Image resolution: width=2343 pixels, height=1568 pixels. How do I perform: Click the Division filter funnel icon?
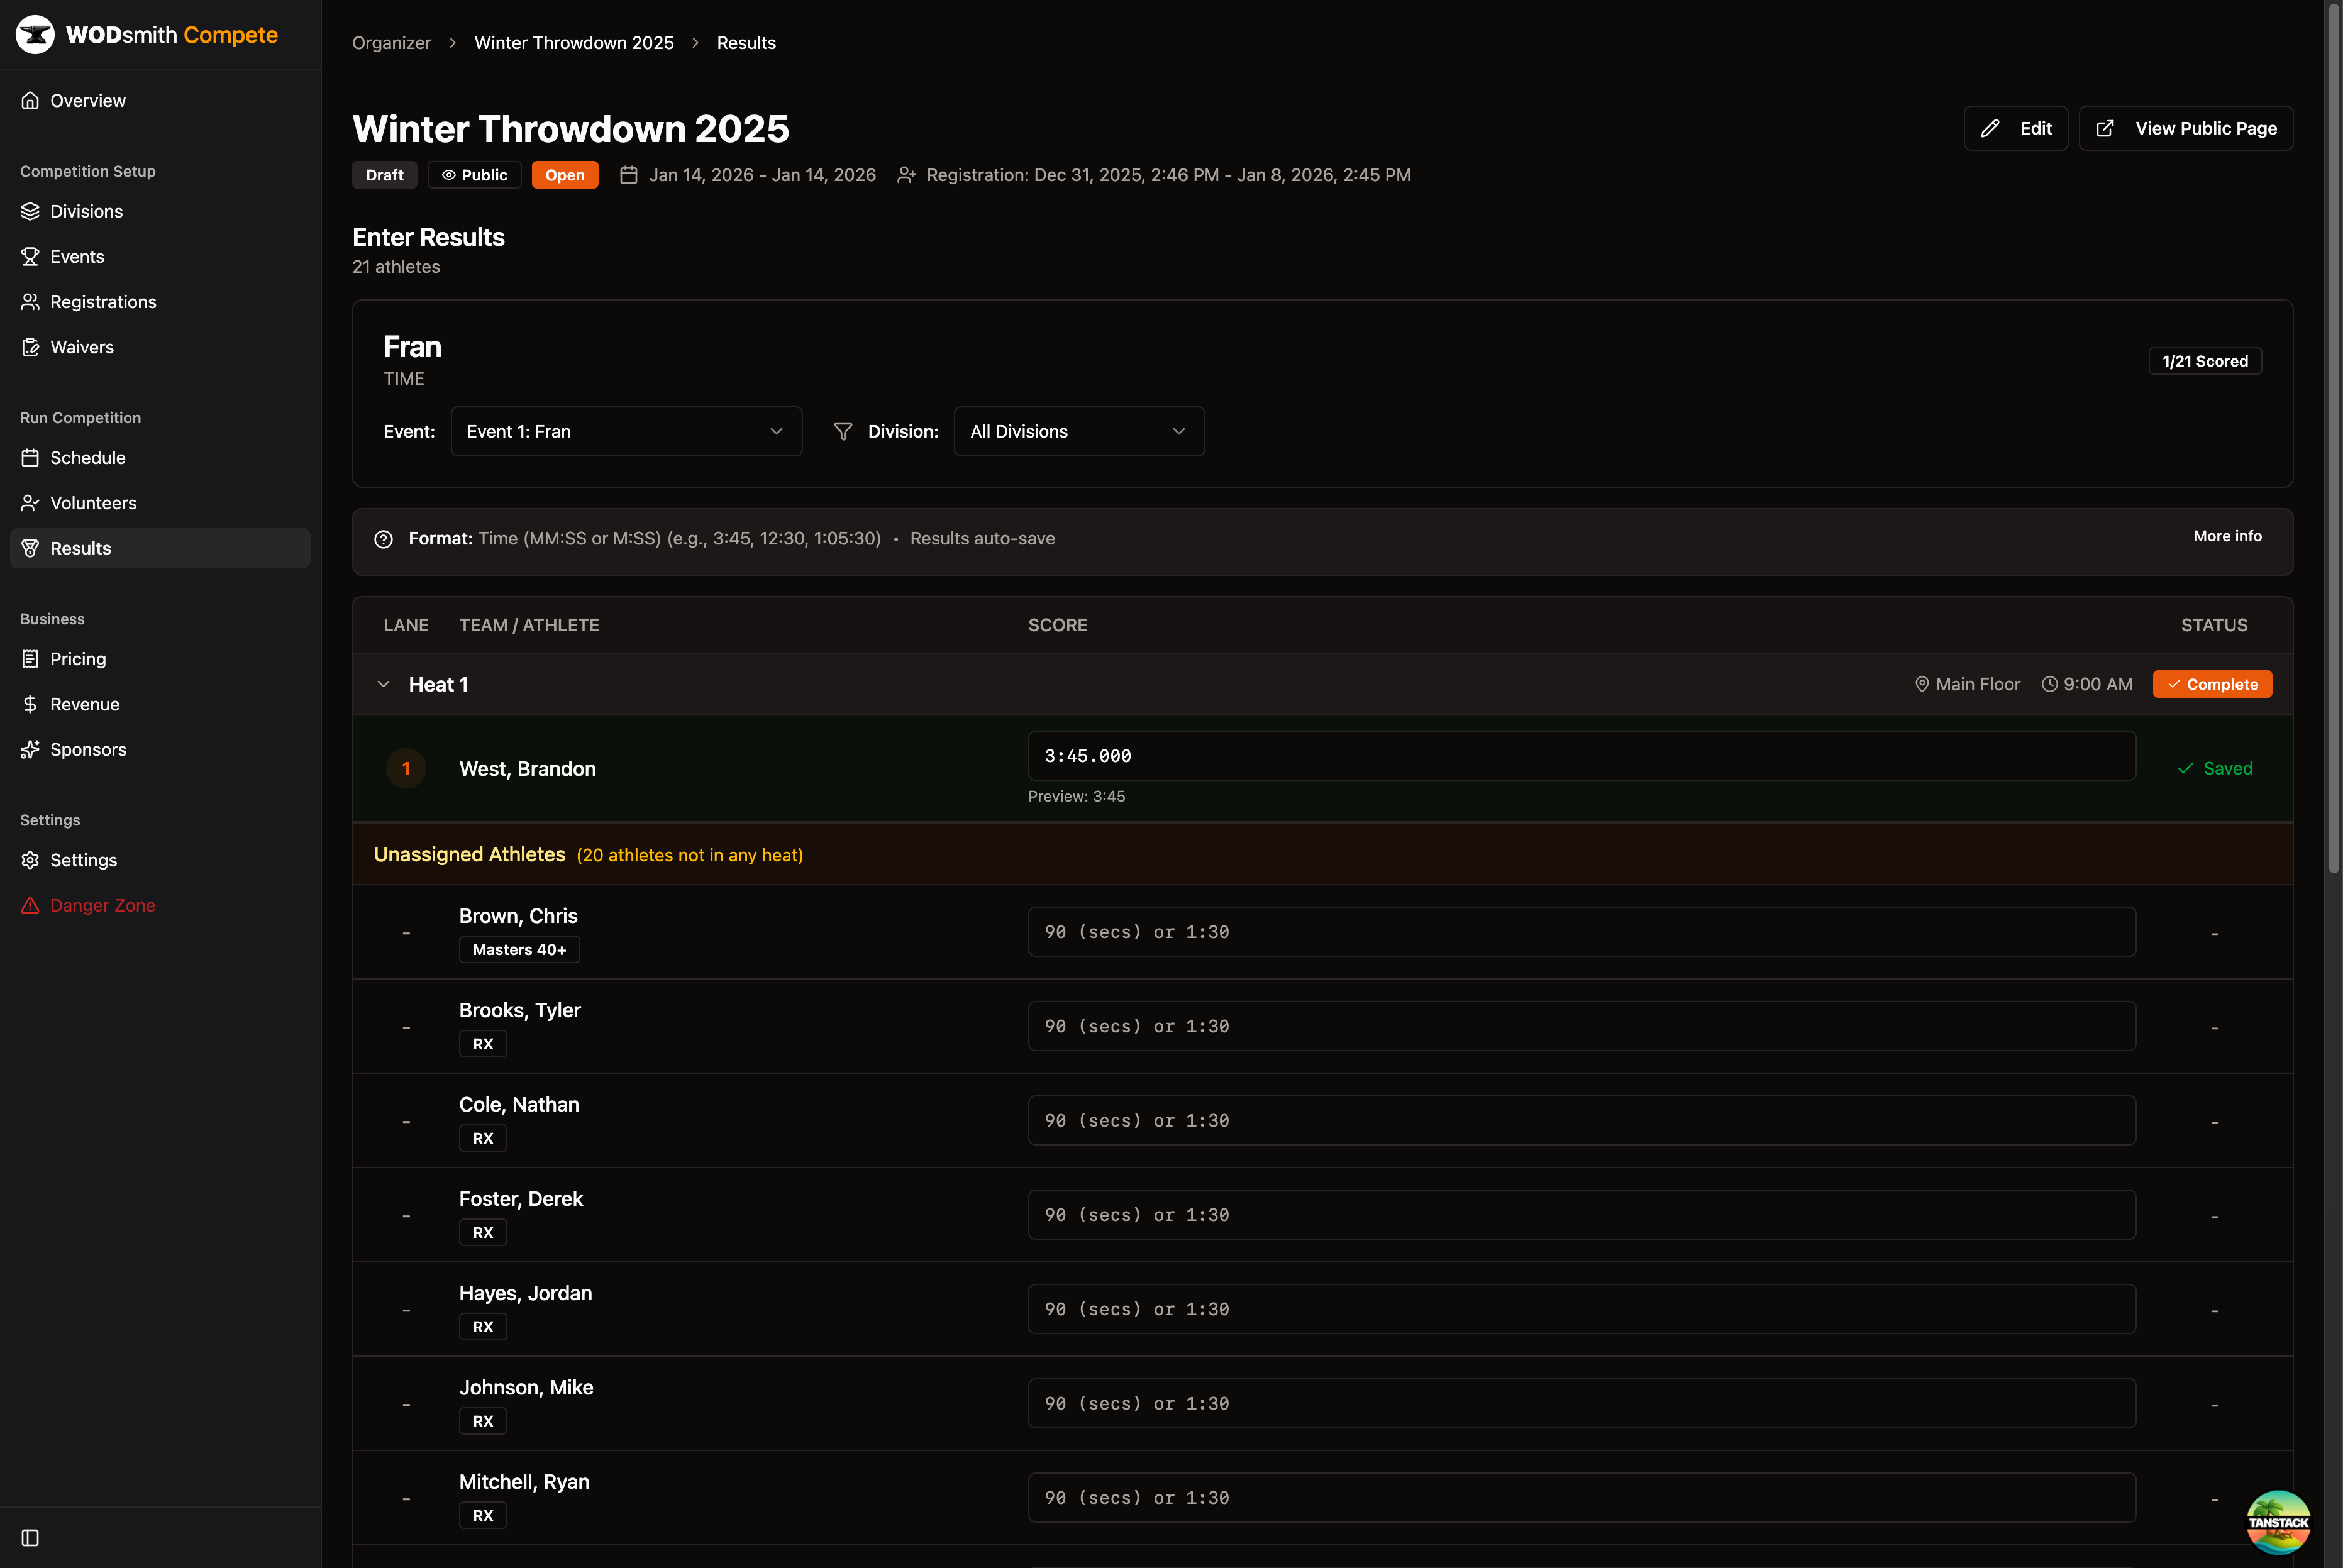point(843,431)
